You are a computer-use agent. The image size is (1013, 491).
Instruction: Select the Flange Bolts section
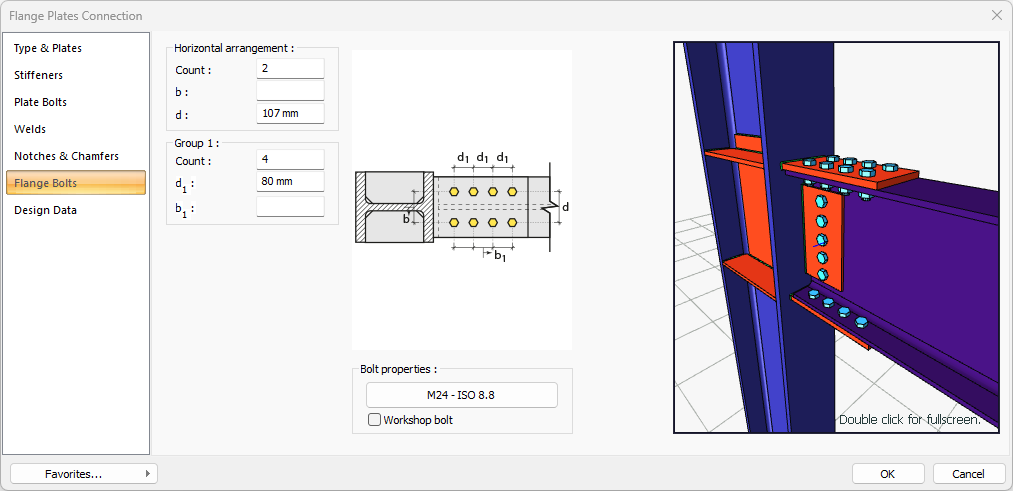coord(45,183)
